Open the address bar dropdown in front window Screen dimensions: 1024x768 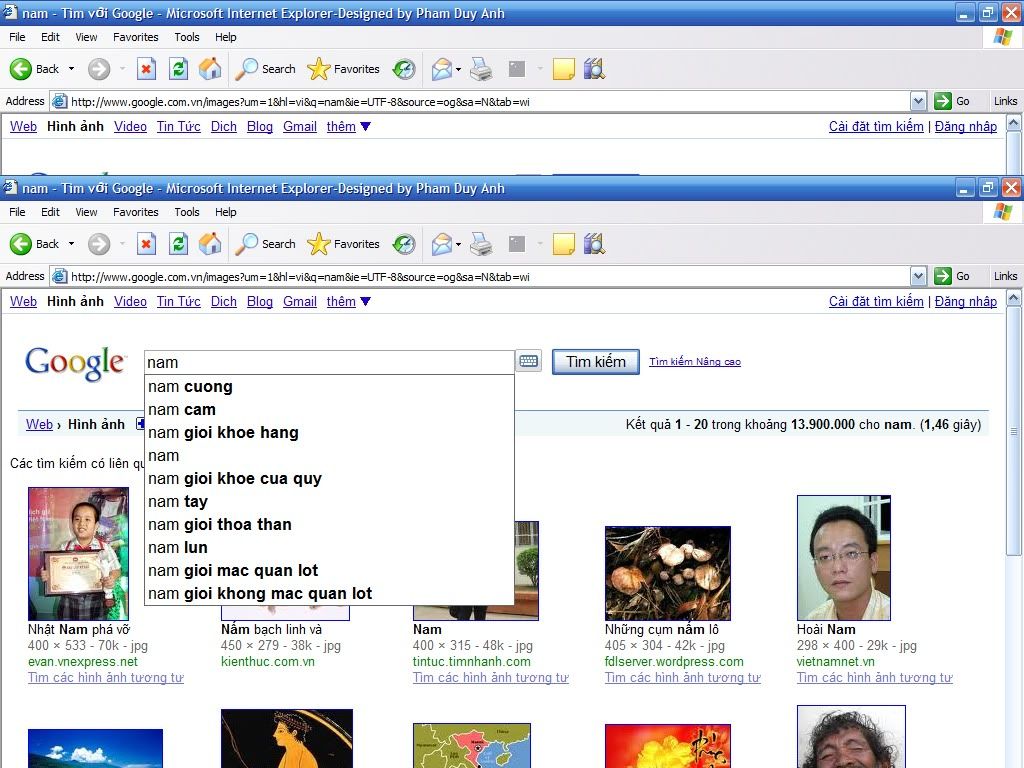pyautogui.click(x=918, y=276)
